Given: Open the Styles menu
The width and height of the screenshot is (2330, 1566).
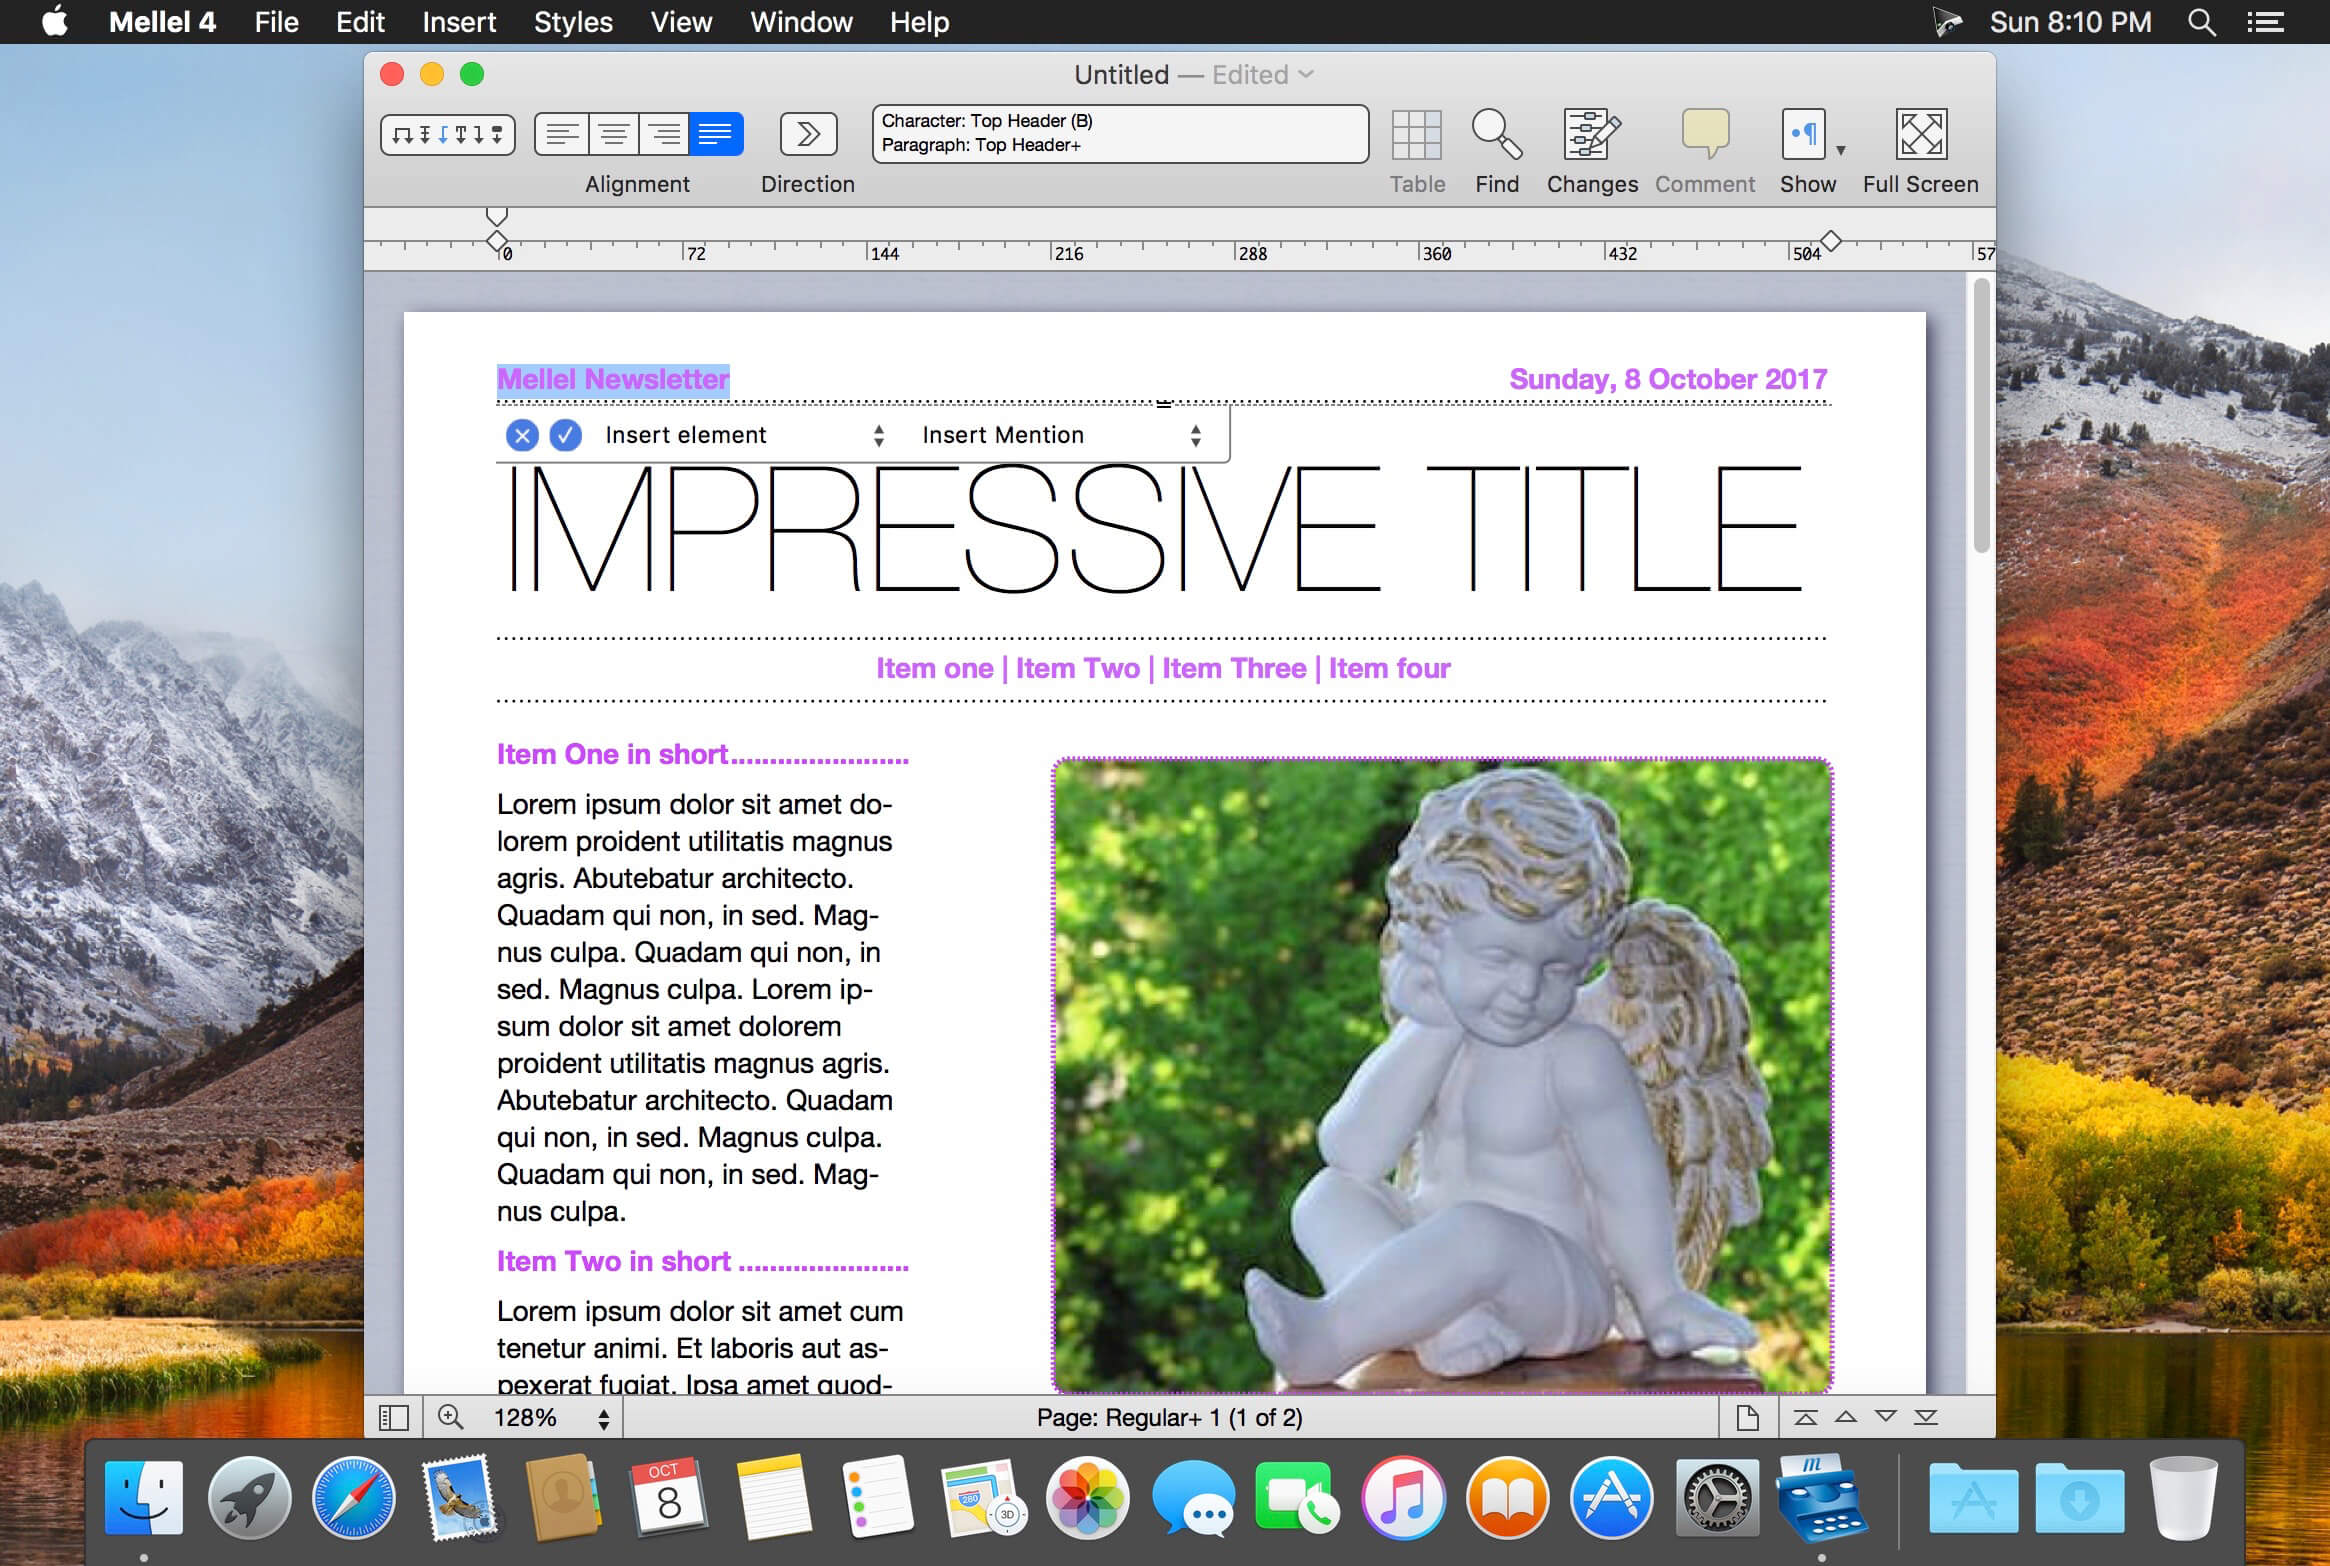Looking at the screenshot, I should [572, 22].
